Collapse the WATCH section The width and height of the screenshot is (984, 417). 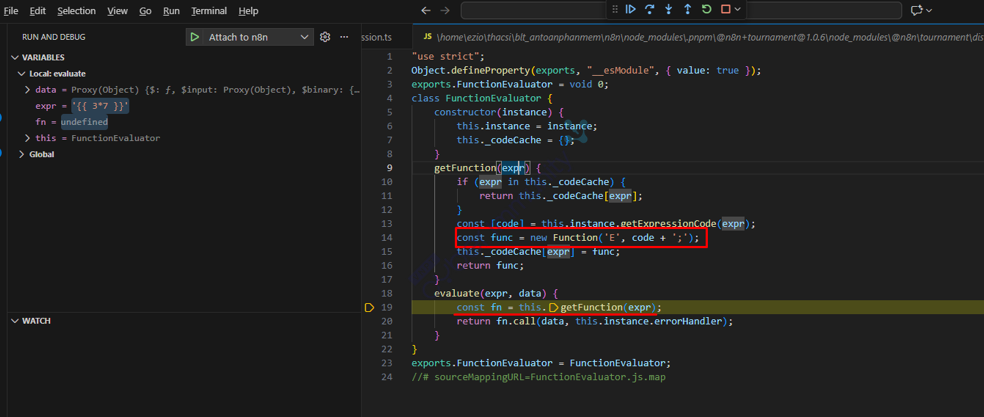pyautogui.click(x=15, y=321)
